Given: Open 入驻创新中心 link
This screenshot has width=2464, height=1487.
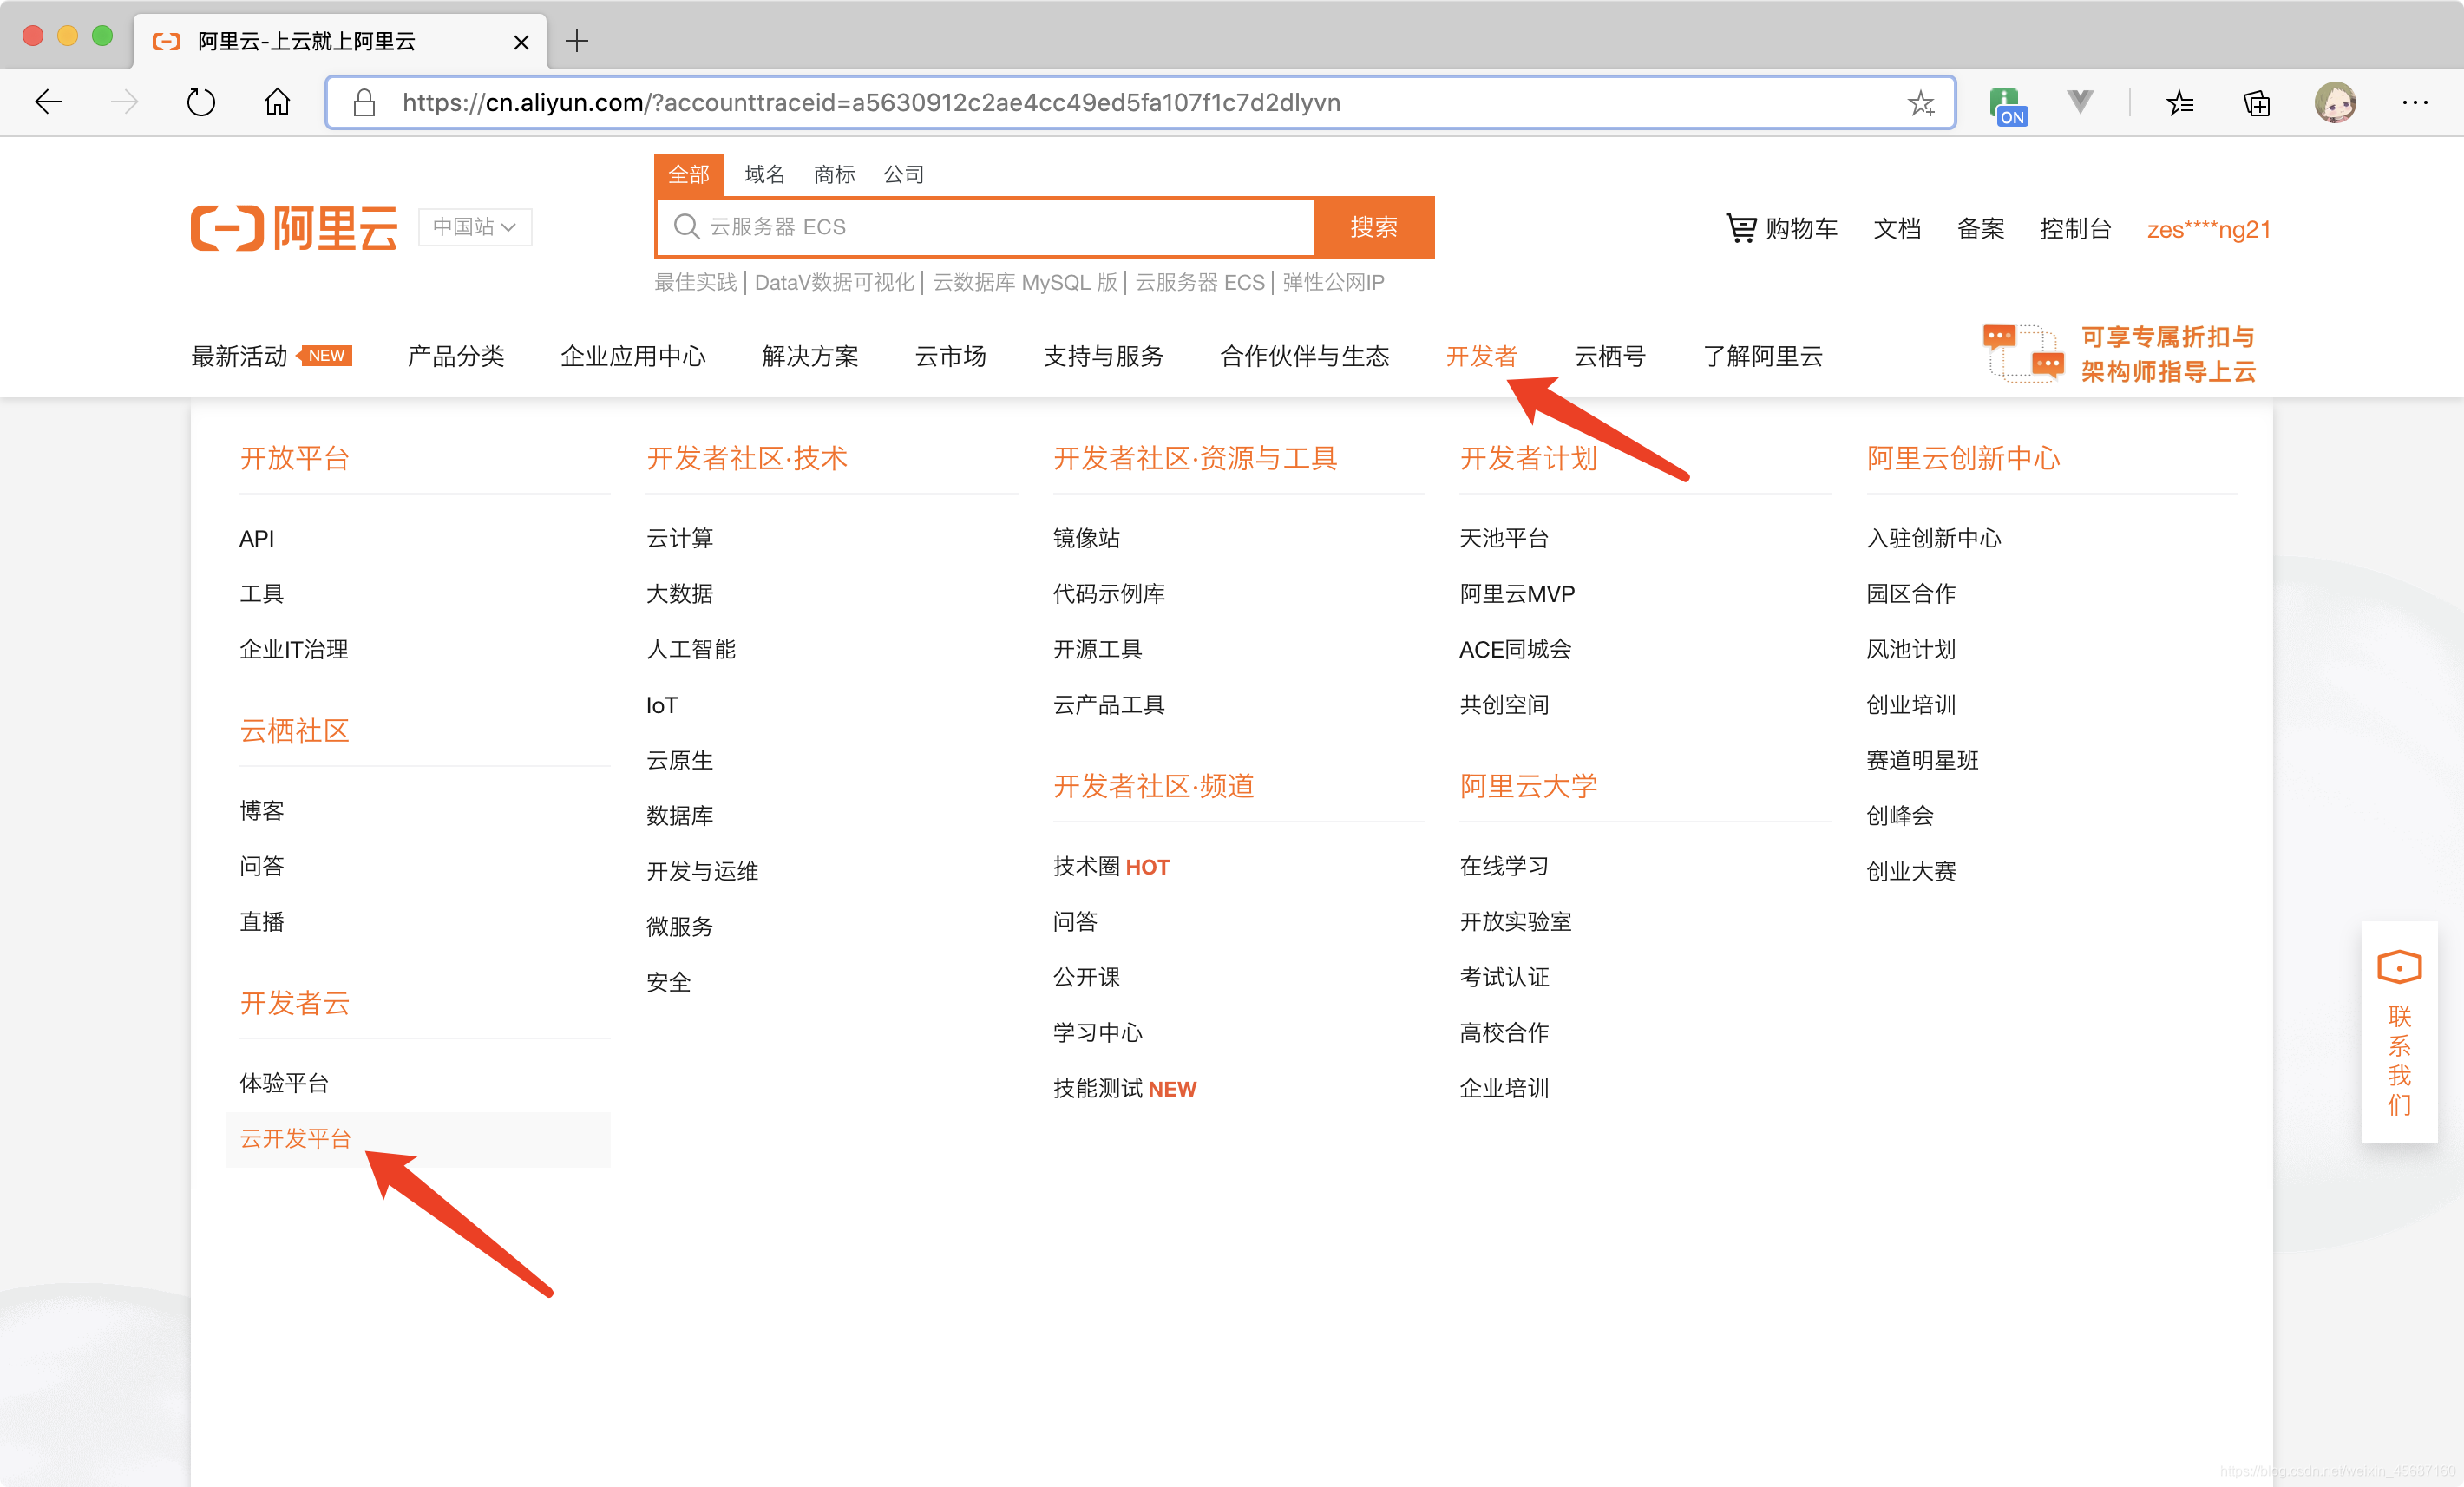Looking at the screenshot, I should coord(1934,538).
